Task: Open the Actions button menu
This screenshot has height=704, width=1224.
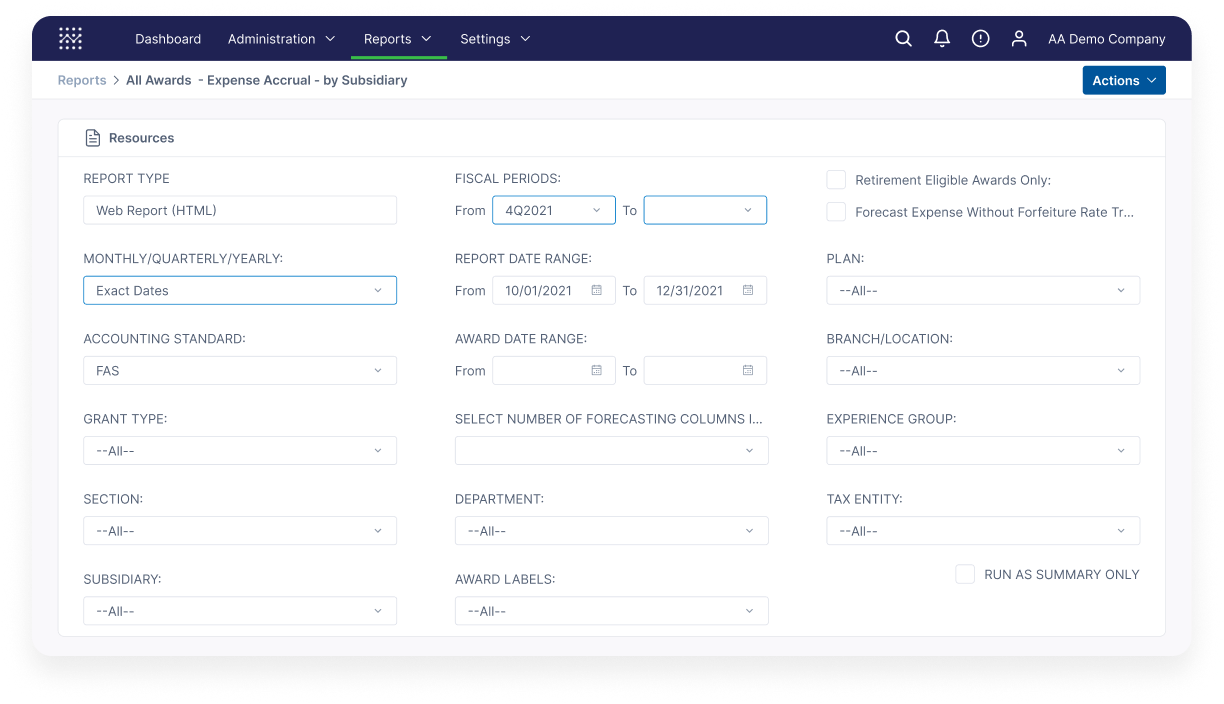Action: [1124, 80]
